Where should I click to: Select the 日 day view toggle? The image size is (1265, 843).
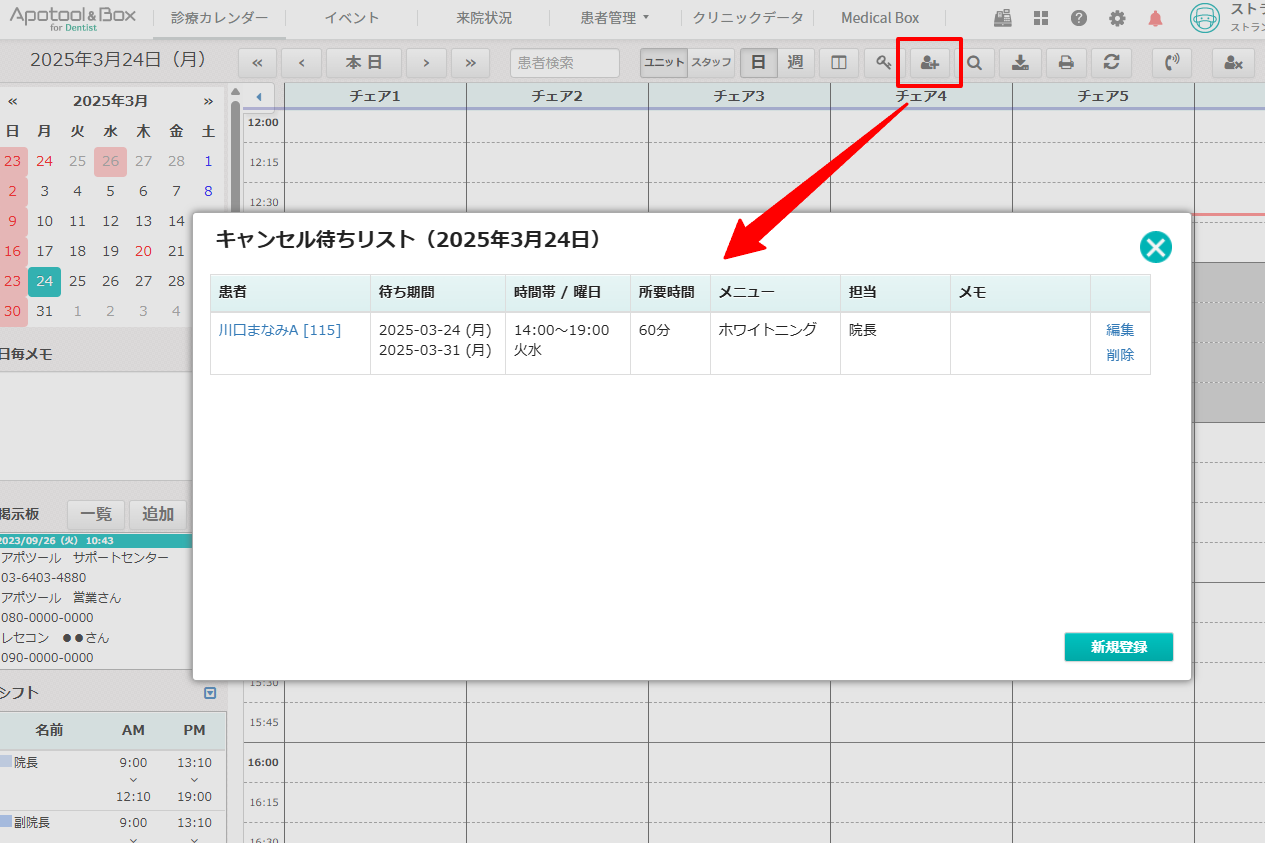[x=758, y=63]
